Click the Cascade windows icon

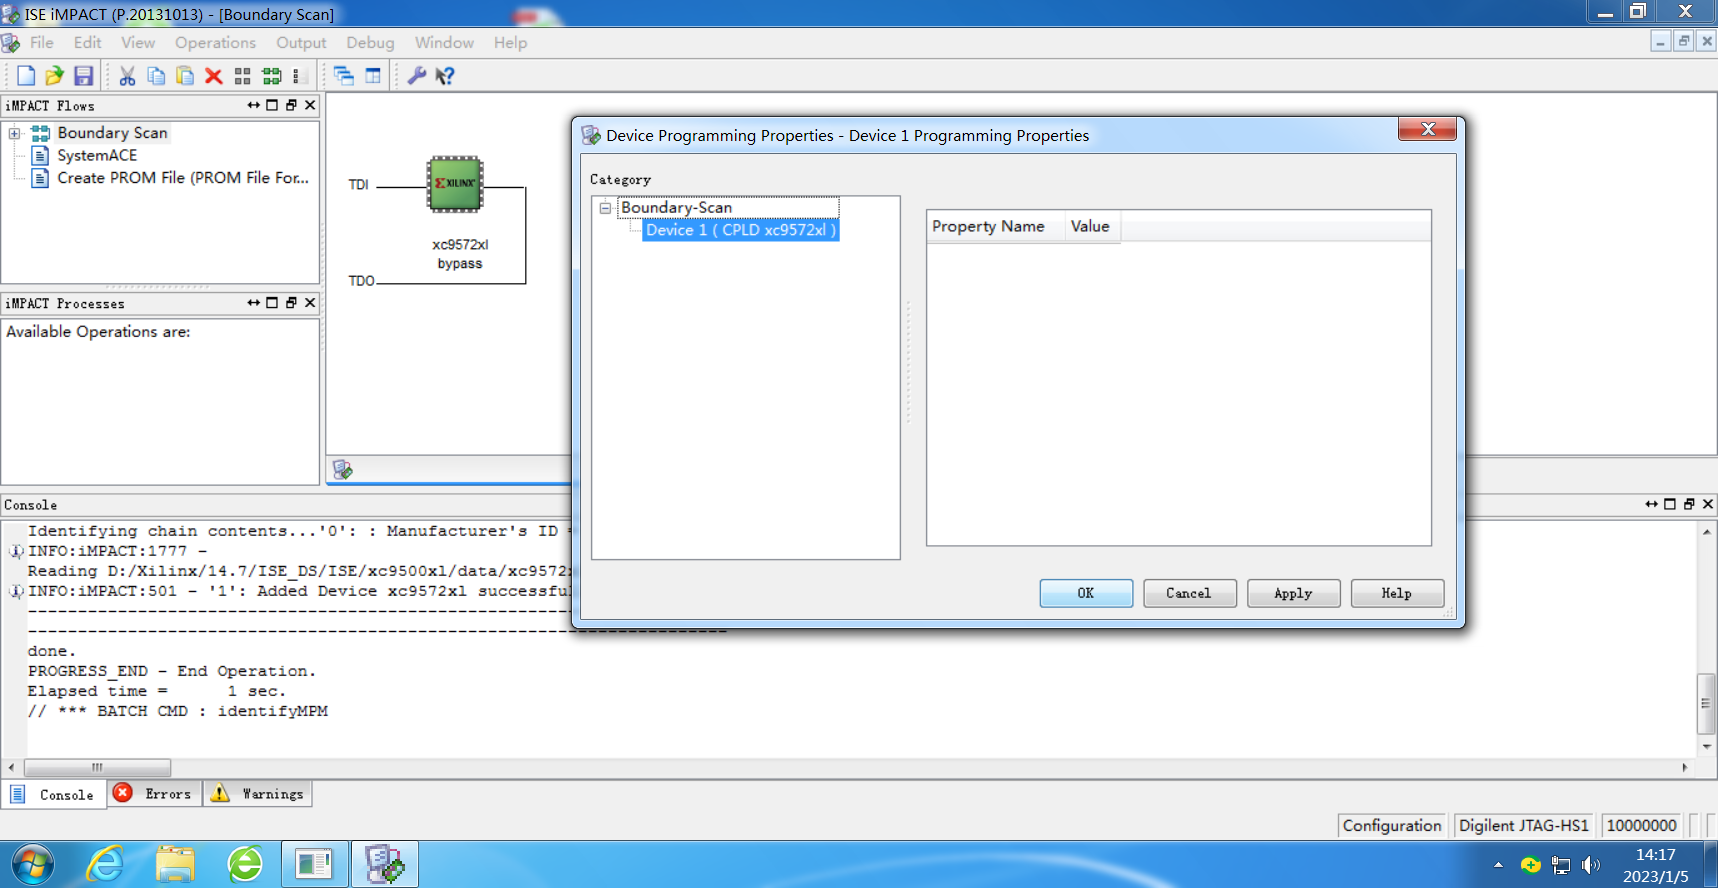[344, 76]
